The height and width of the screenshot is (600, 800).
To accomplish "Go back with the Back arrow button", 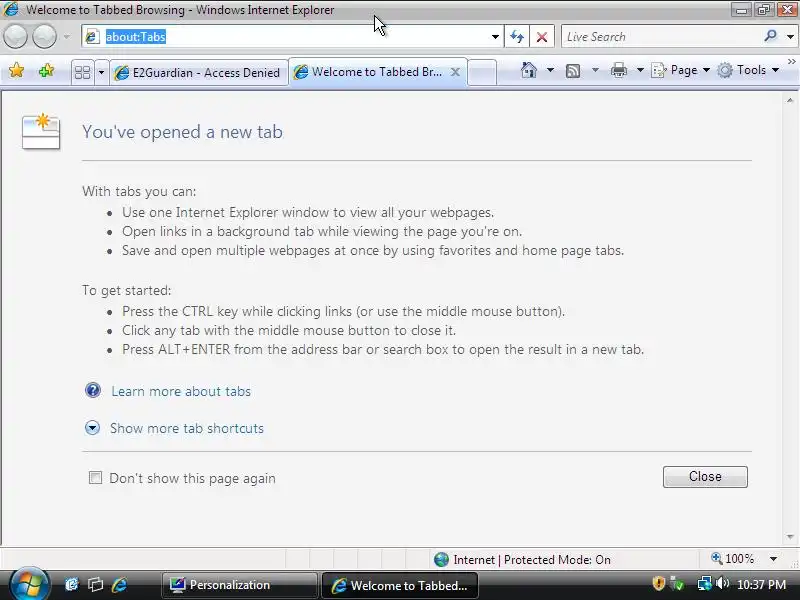I will [15, 37].
